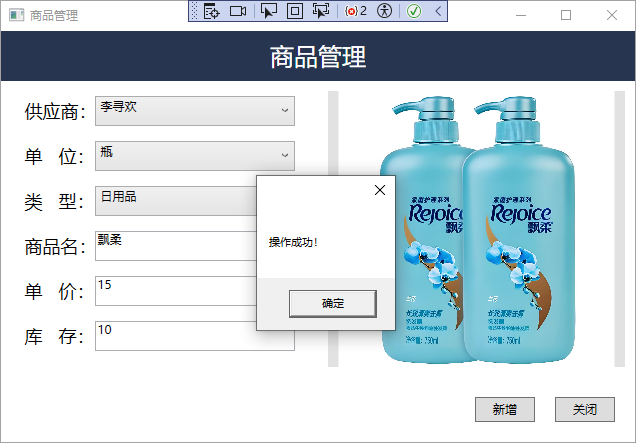Image resolution: width=636 pixels, height=443 pixels.
Task: Click the 供应商: label
Action: click(55, 112)
